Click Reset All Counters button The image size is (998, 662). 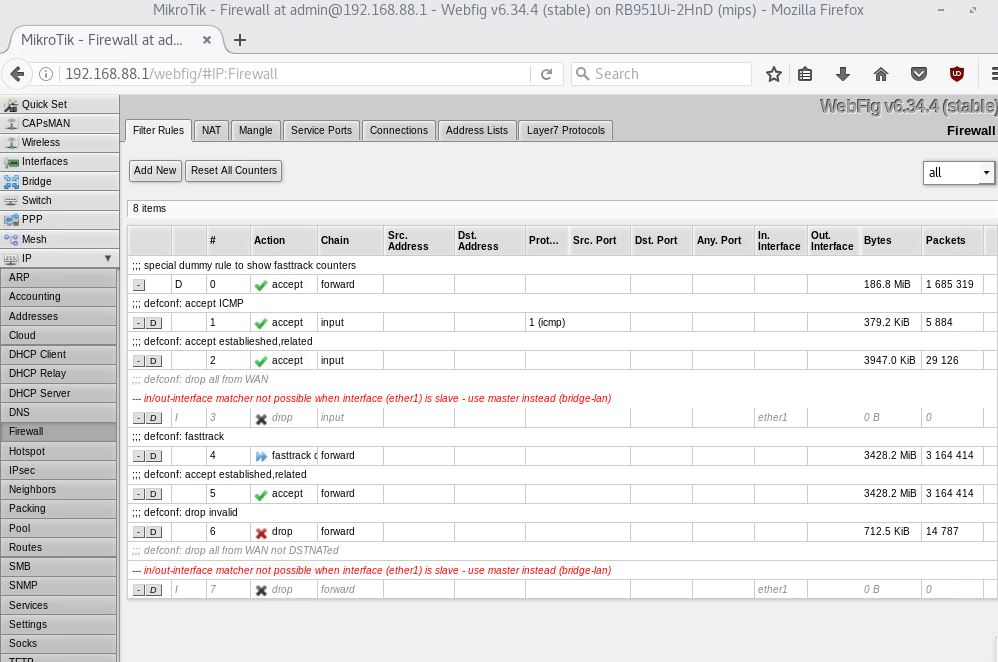coord(234,171)
